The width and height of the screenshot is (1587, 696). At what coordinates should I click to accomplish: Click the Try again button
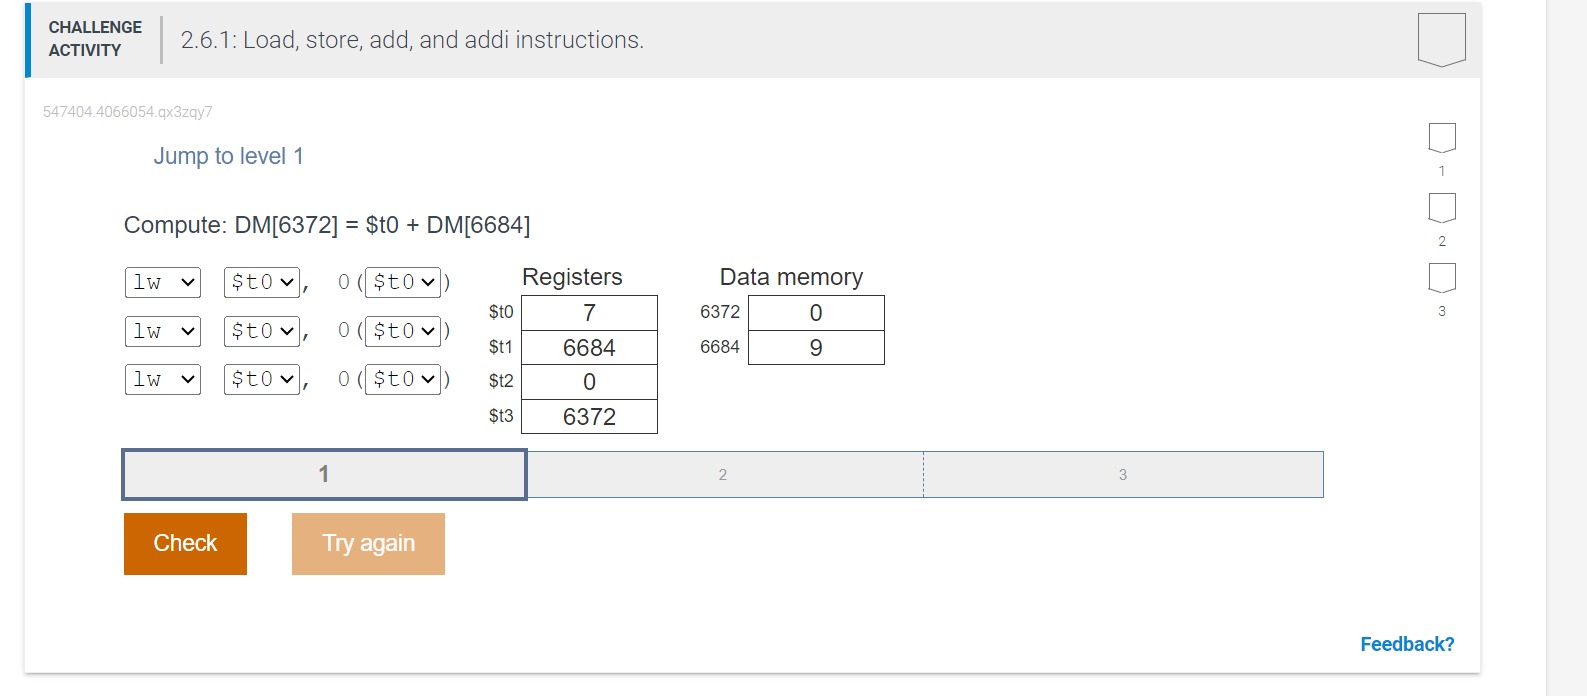point(368,544)
